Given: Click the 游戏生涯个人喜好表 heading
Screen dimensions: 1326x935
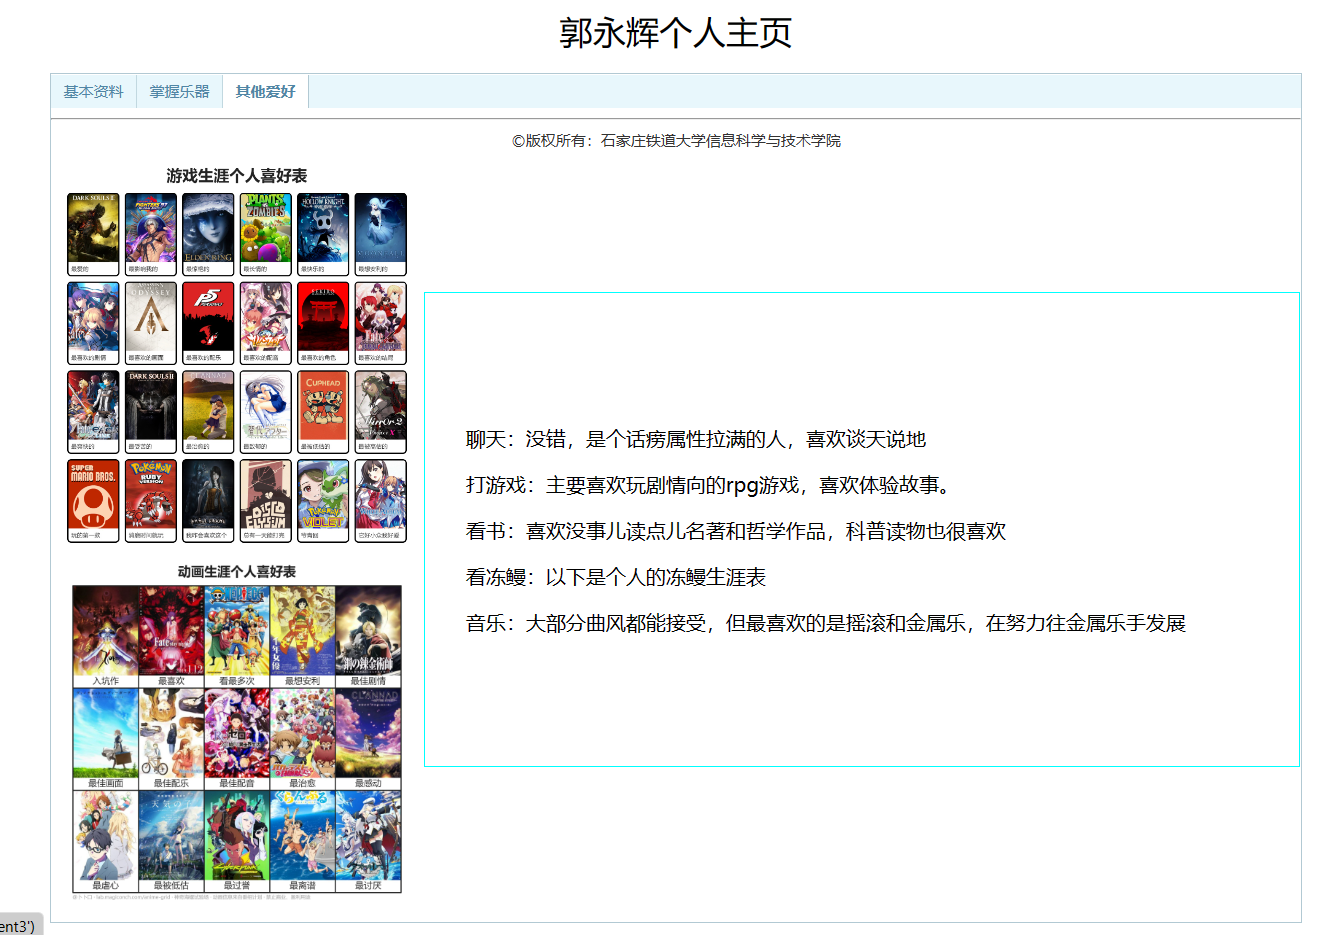Looking at the screenshot, I should 237,176.
